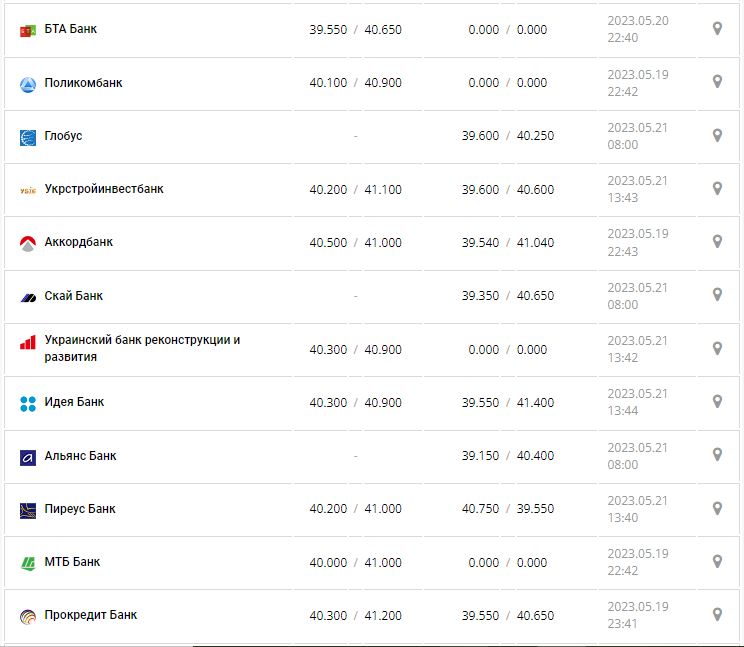Open the location pin for Поликомбанк
Viewport: 744px width, 647px height.
click(x=717, y=82)
